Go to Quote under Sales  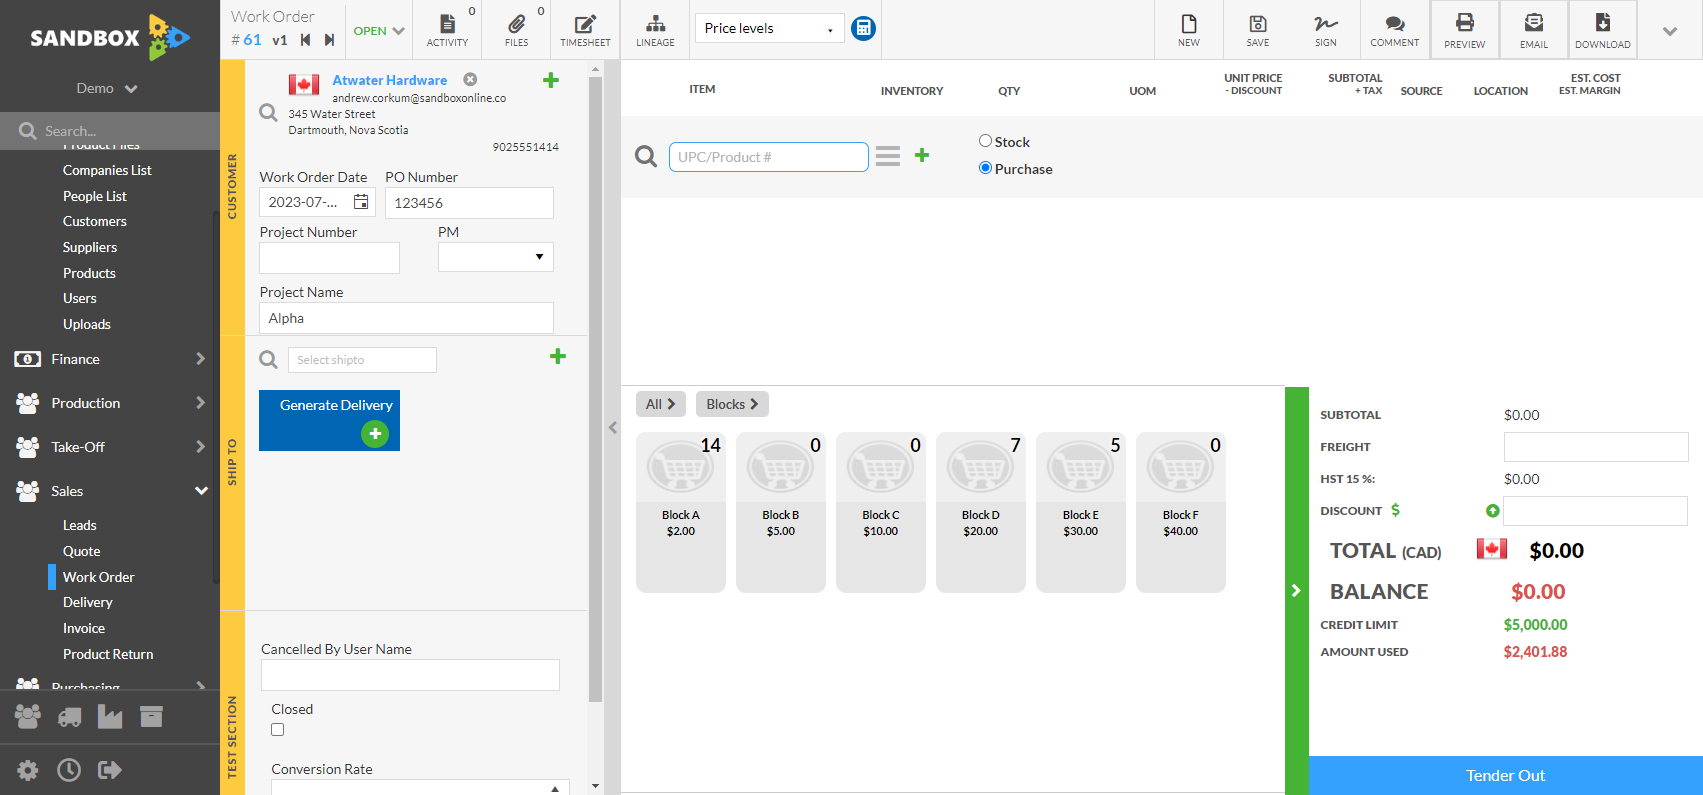click(82, 551)
